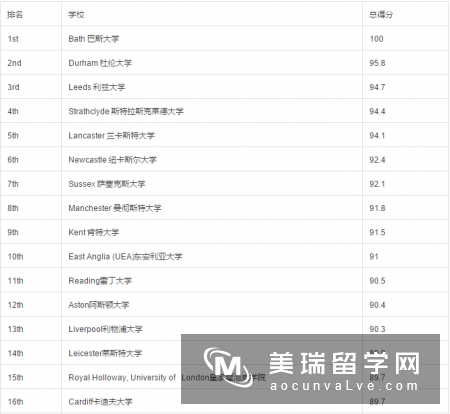Viewport: 450px width, 414px height.
Task: Select the Liverpool 利物浦大学 cell
Action: [212, 329]
